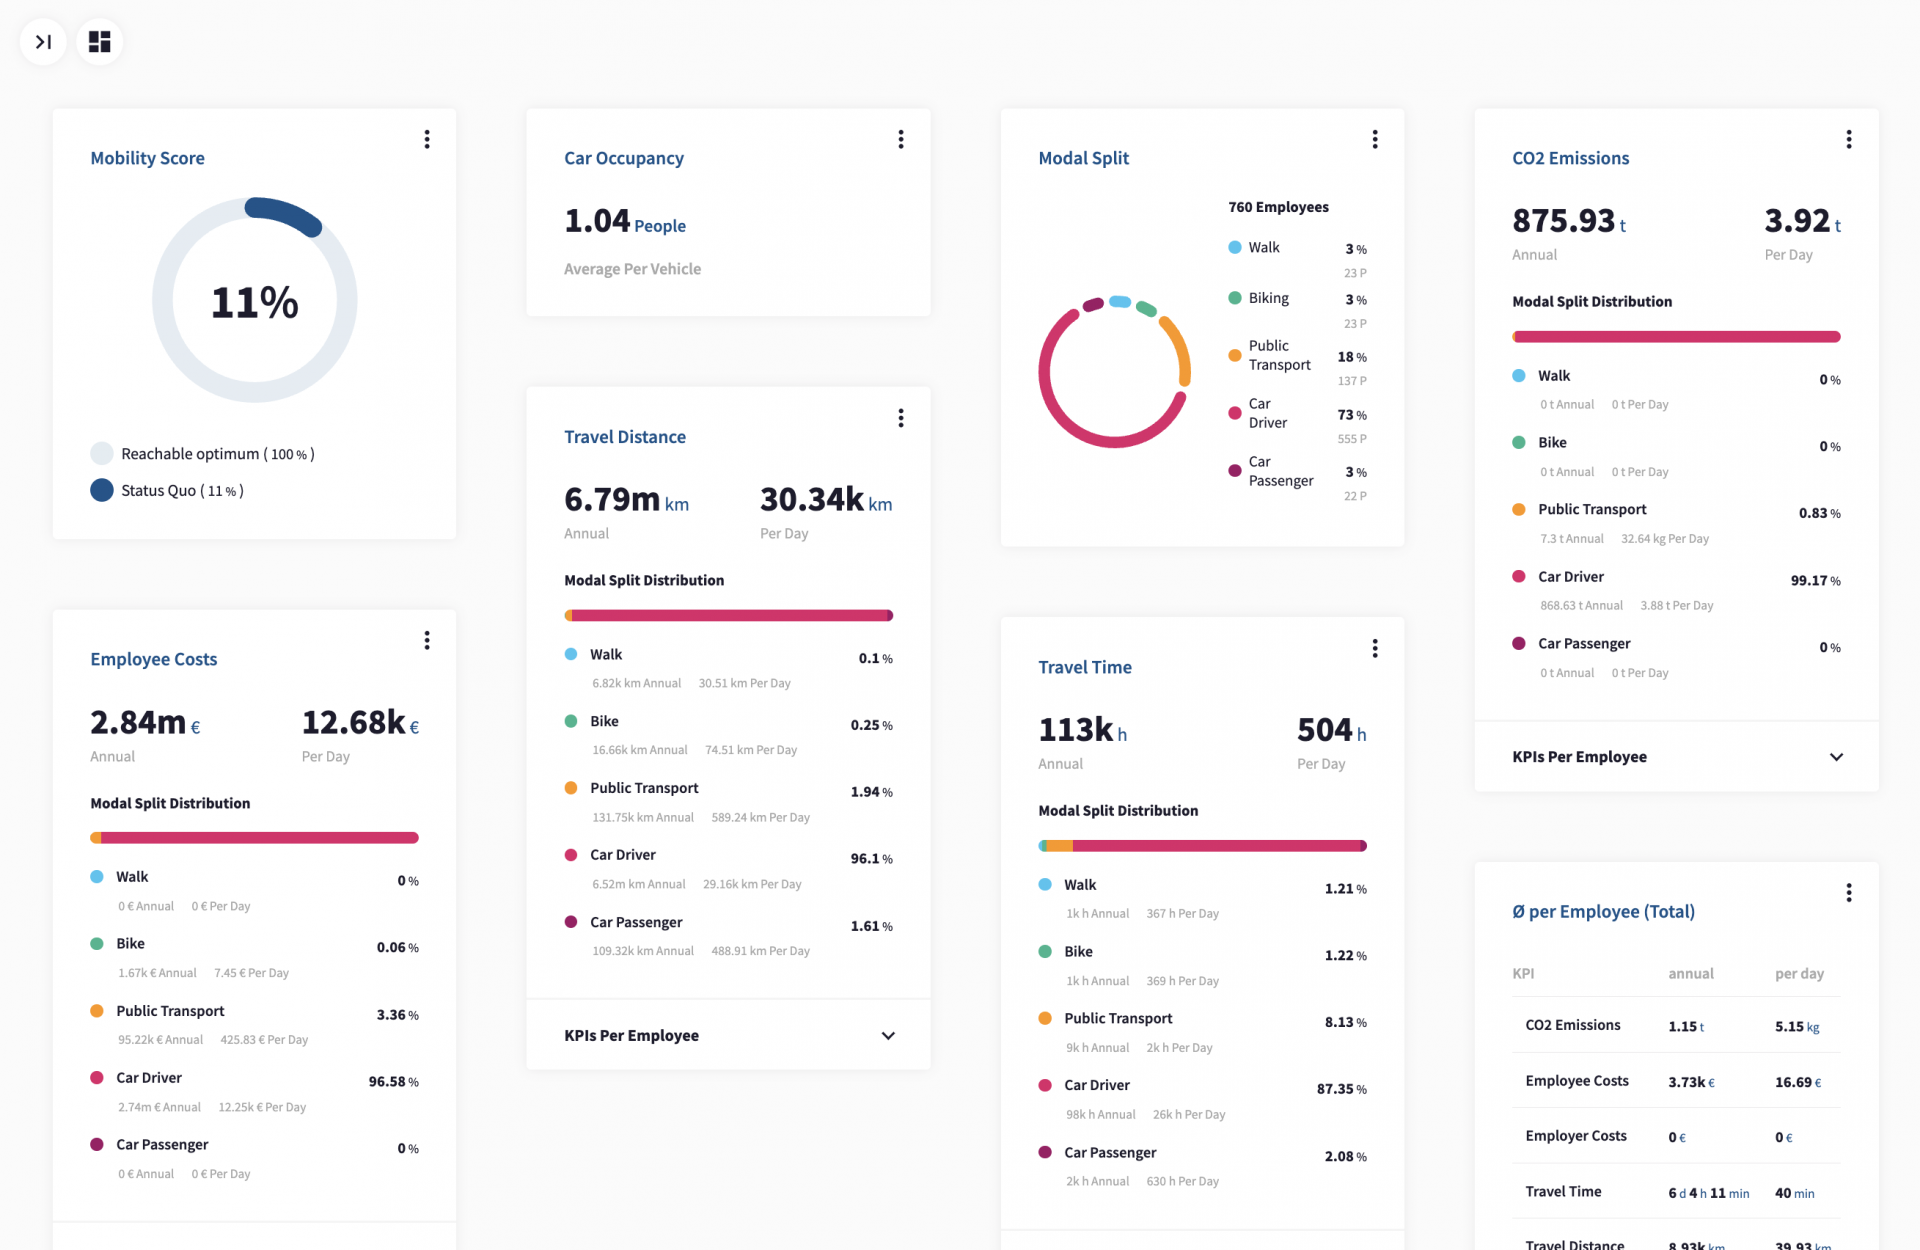Click the Travel Time modal split distribution bar
The width and height of the screenshot is (1920, 1250).
coord(1202,846)
